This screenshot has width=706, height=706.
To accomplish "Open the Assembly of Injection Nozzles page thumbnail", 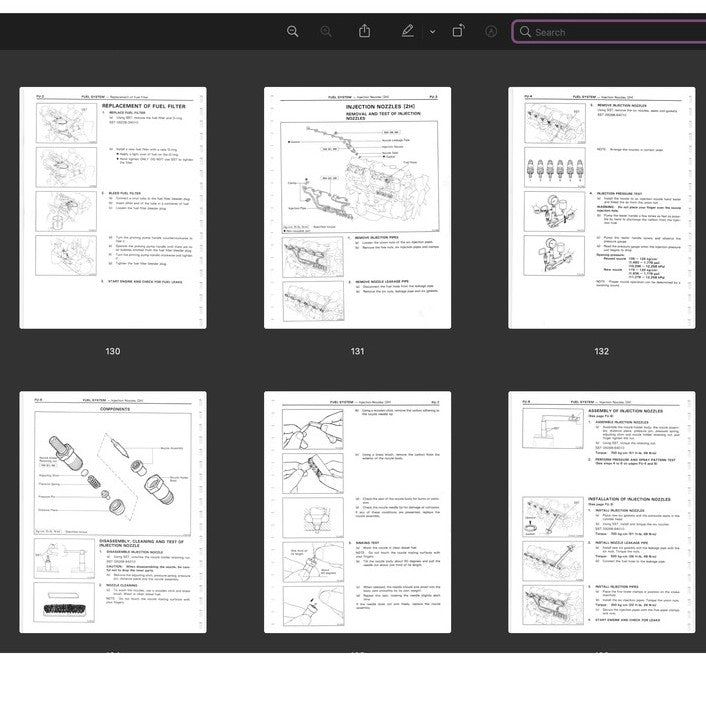I will [x=601, y=512].
